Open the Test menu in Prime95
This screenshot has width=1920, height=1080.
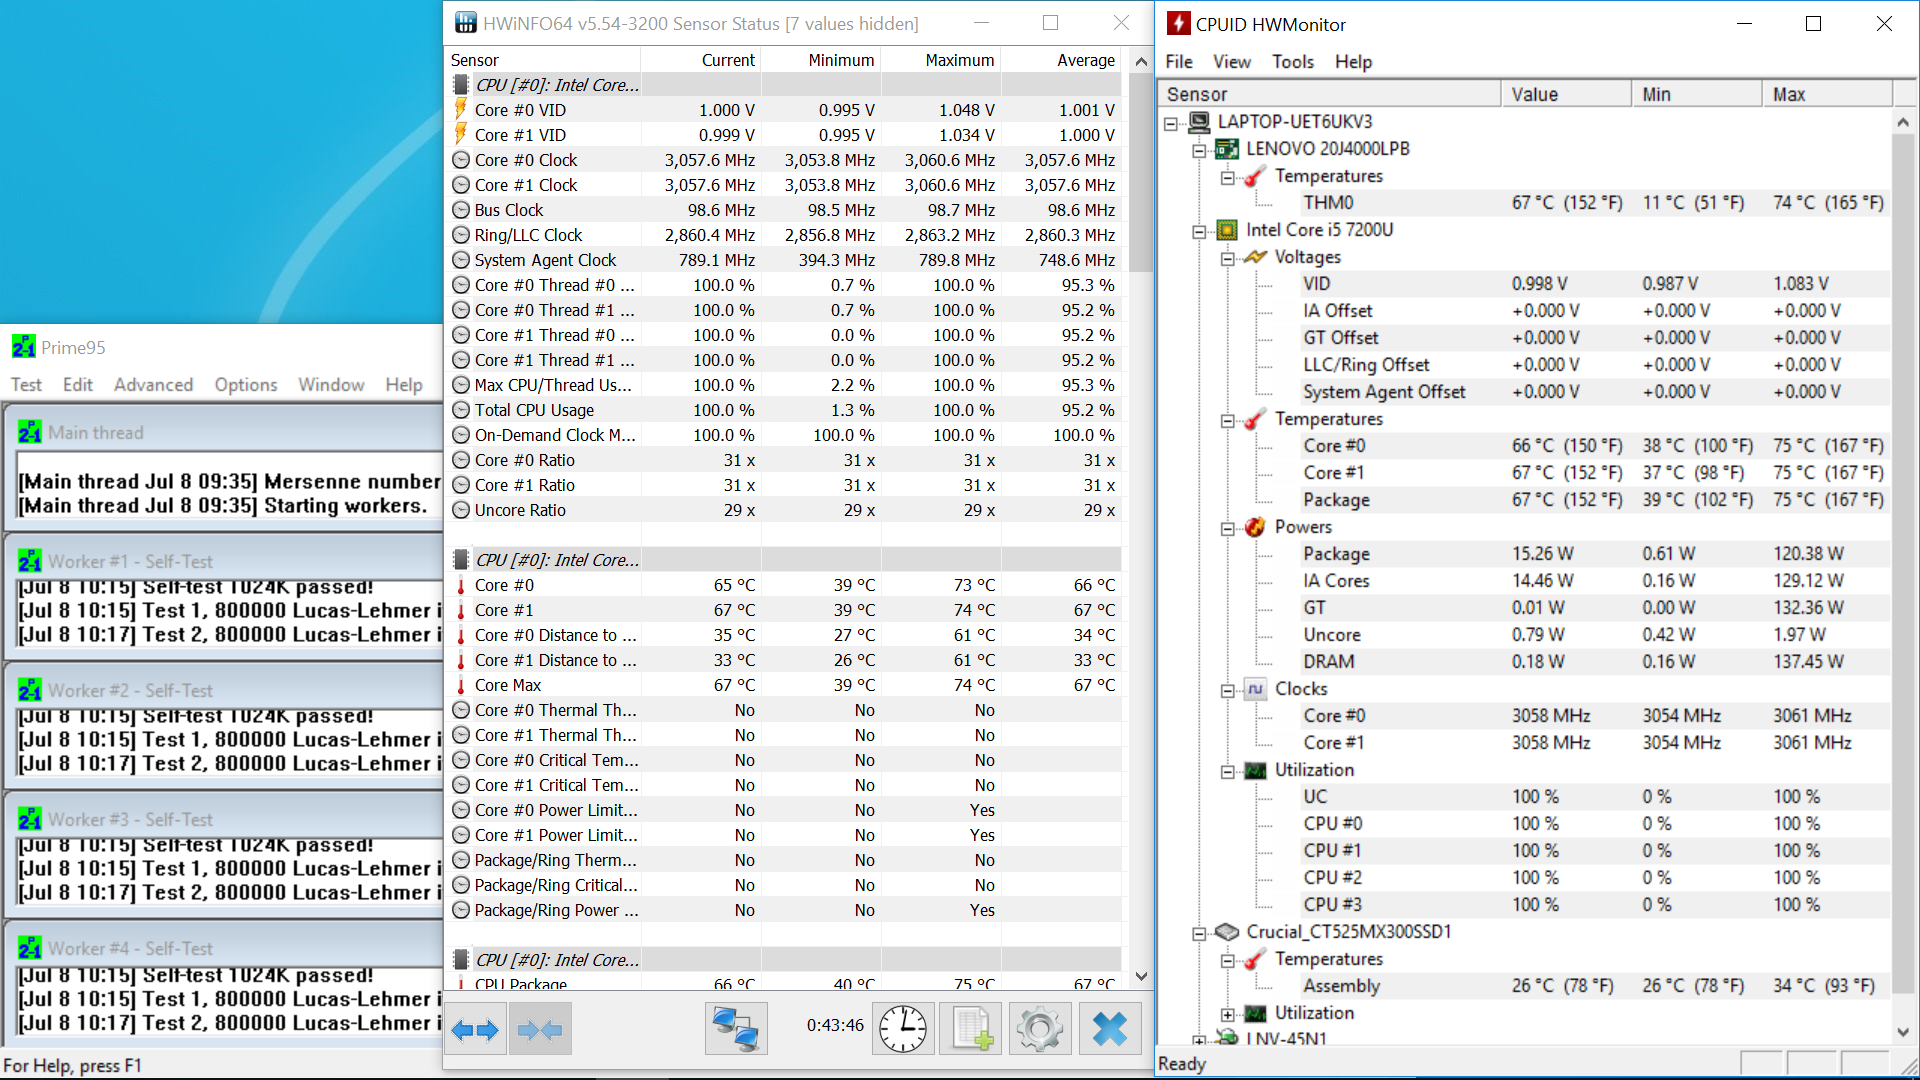click(x=26, y=385)
